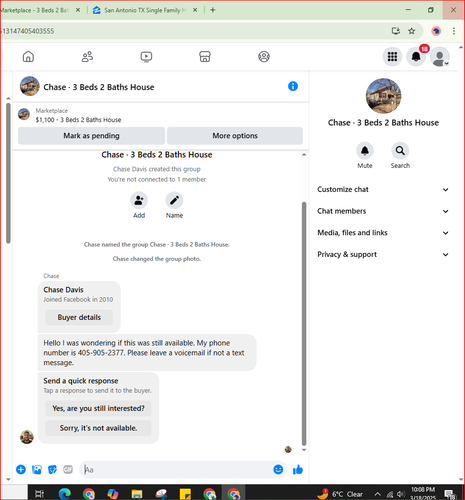Open Microsoft Edge from the taskbar
The image size is (465, 500).
click(x=65, y=494)
